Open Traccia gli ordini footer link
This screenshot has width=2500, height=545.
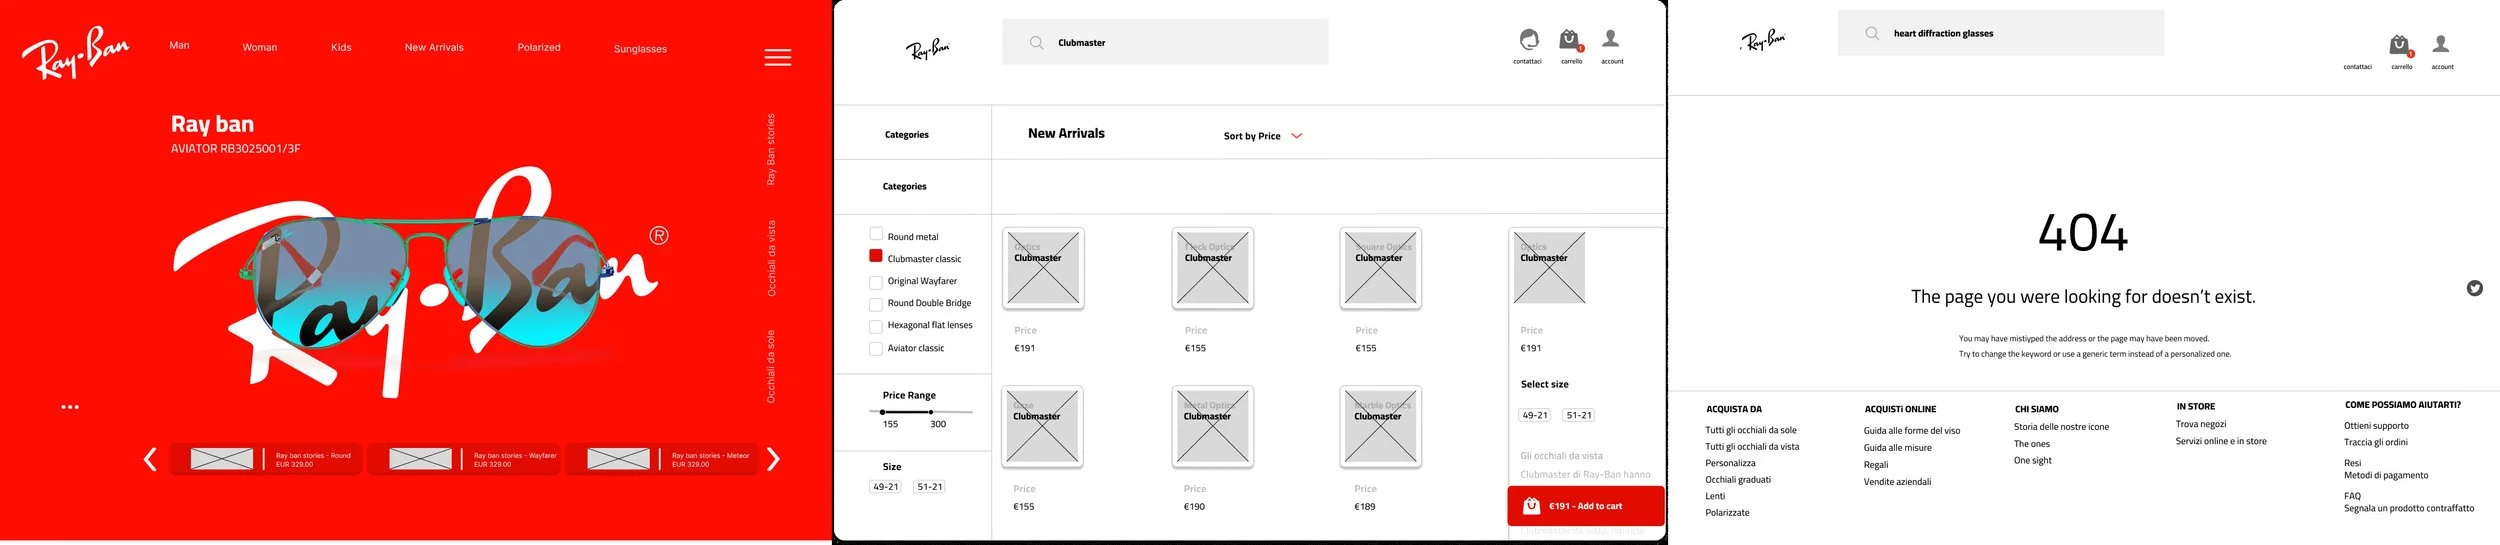click(x=2376, y=442)
